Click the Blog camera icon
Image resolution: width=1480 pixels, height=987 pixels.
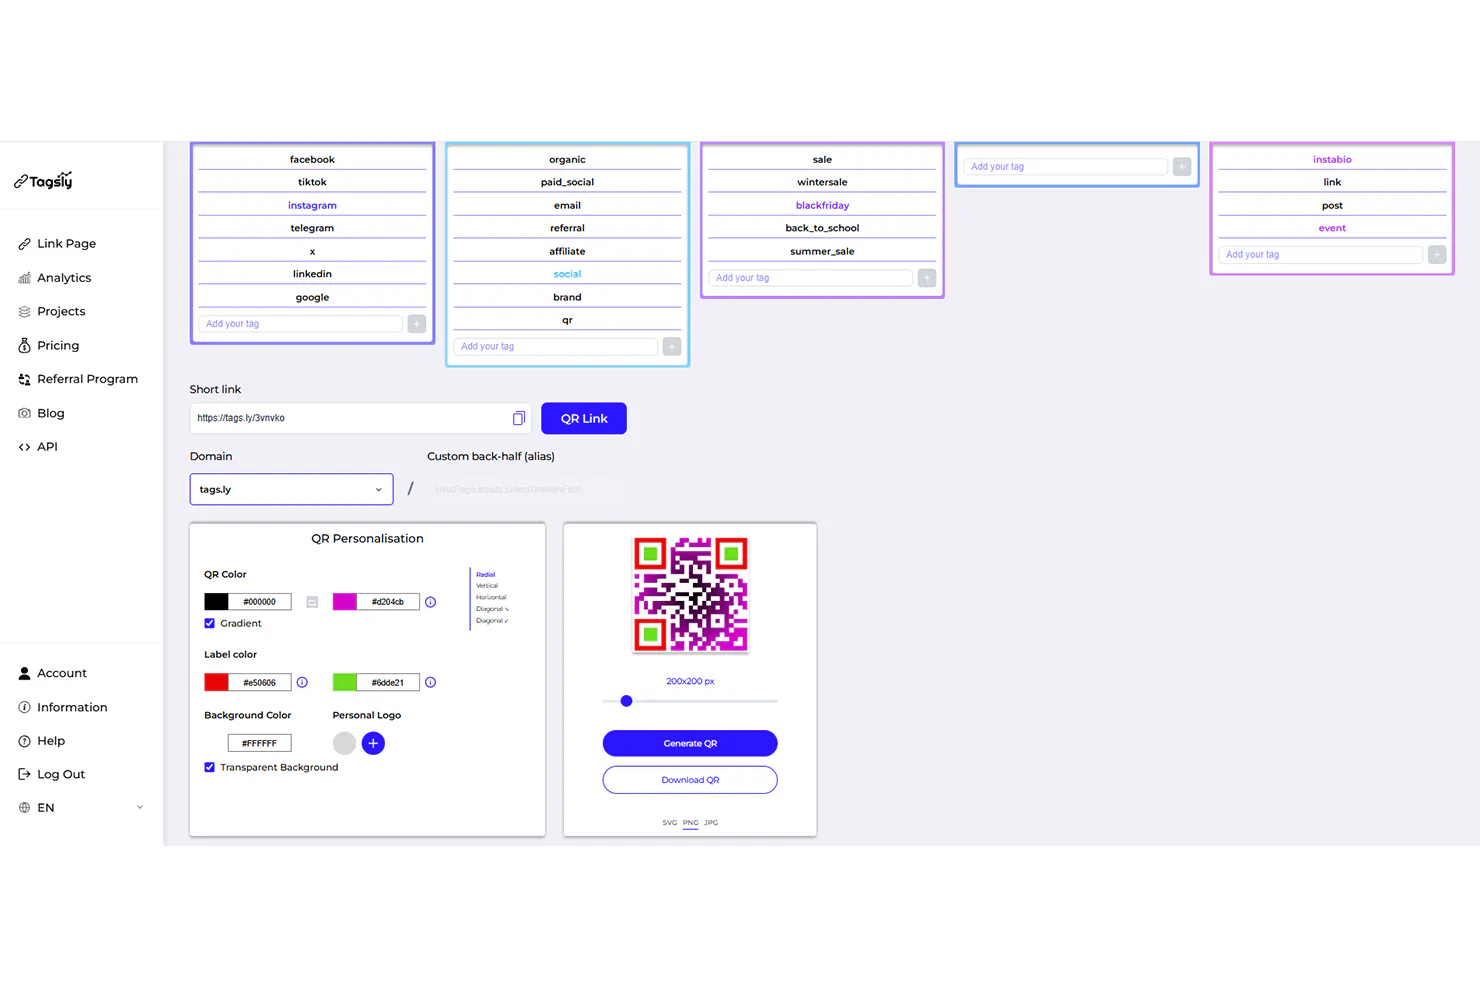tap(25, 414)
